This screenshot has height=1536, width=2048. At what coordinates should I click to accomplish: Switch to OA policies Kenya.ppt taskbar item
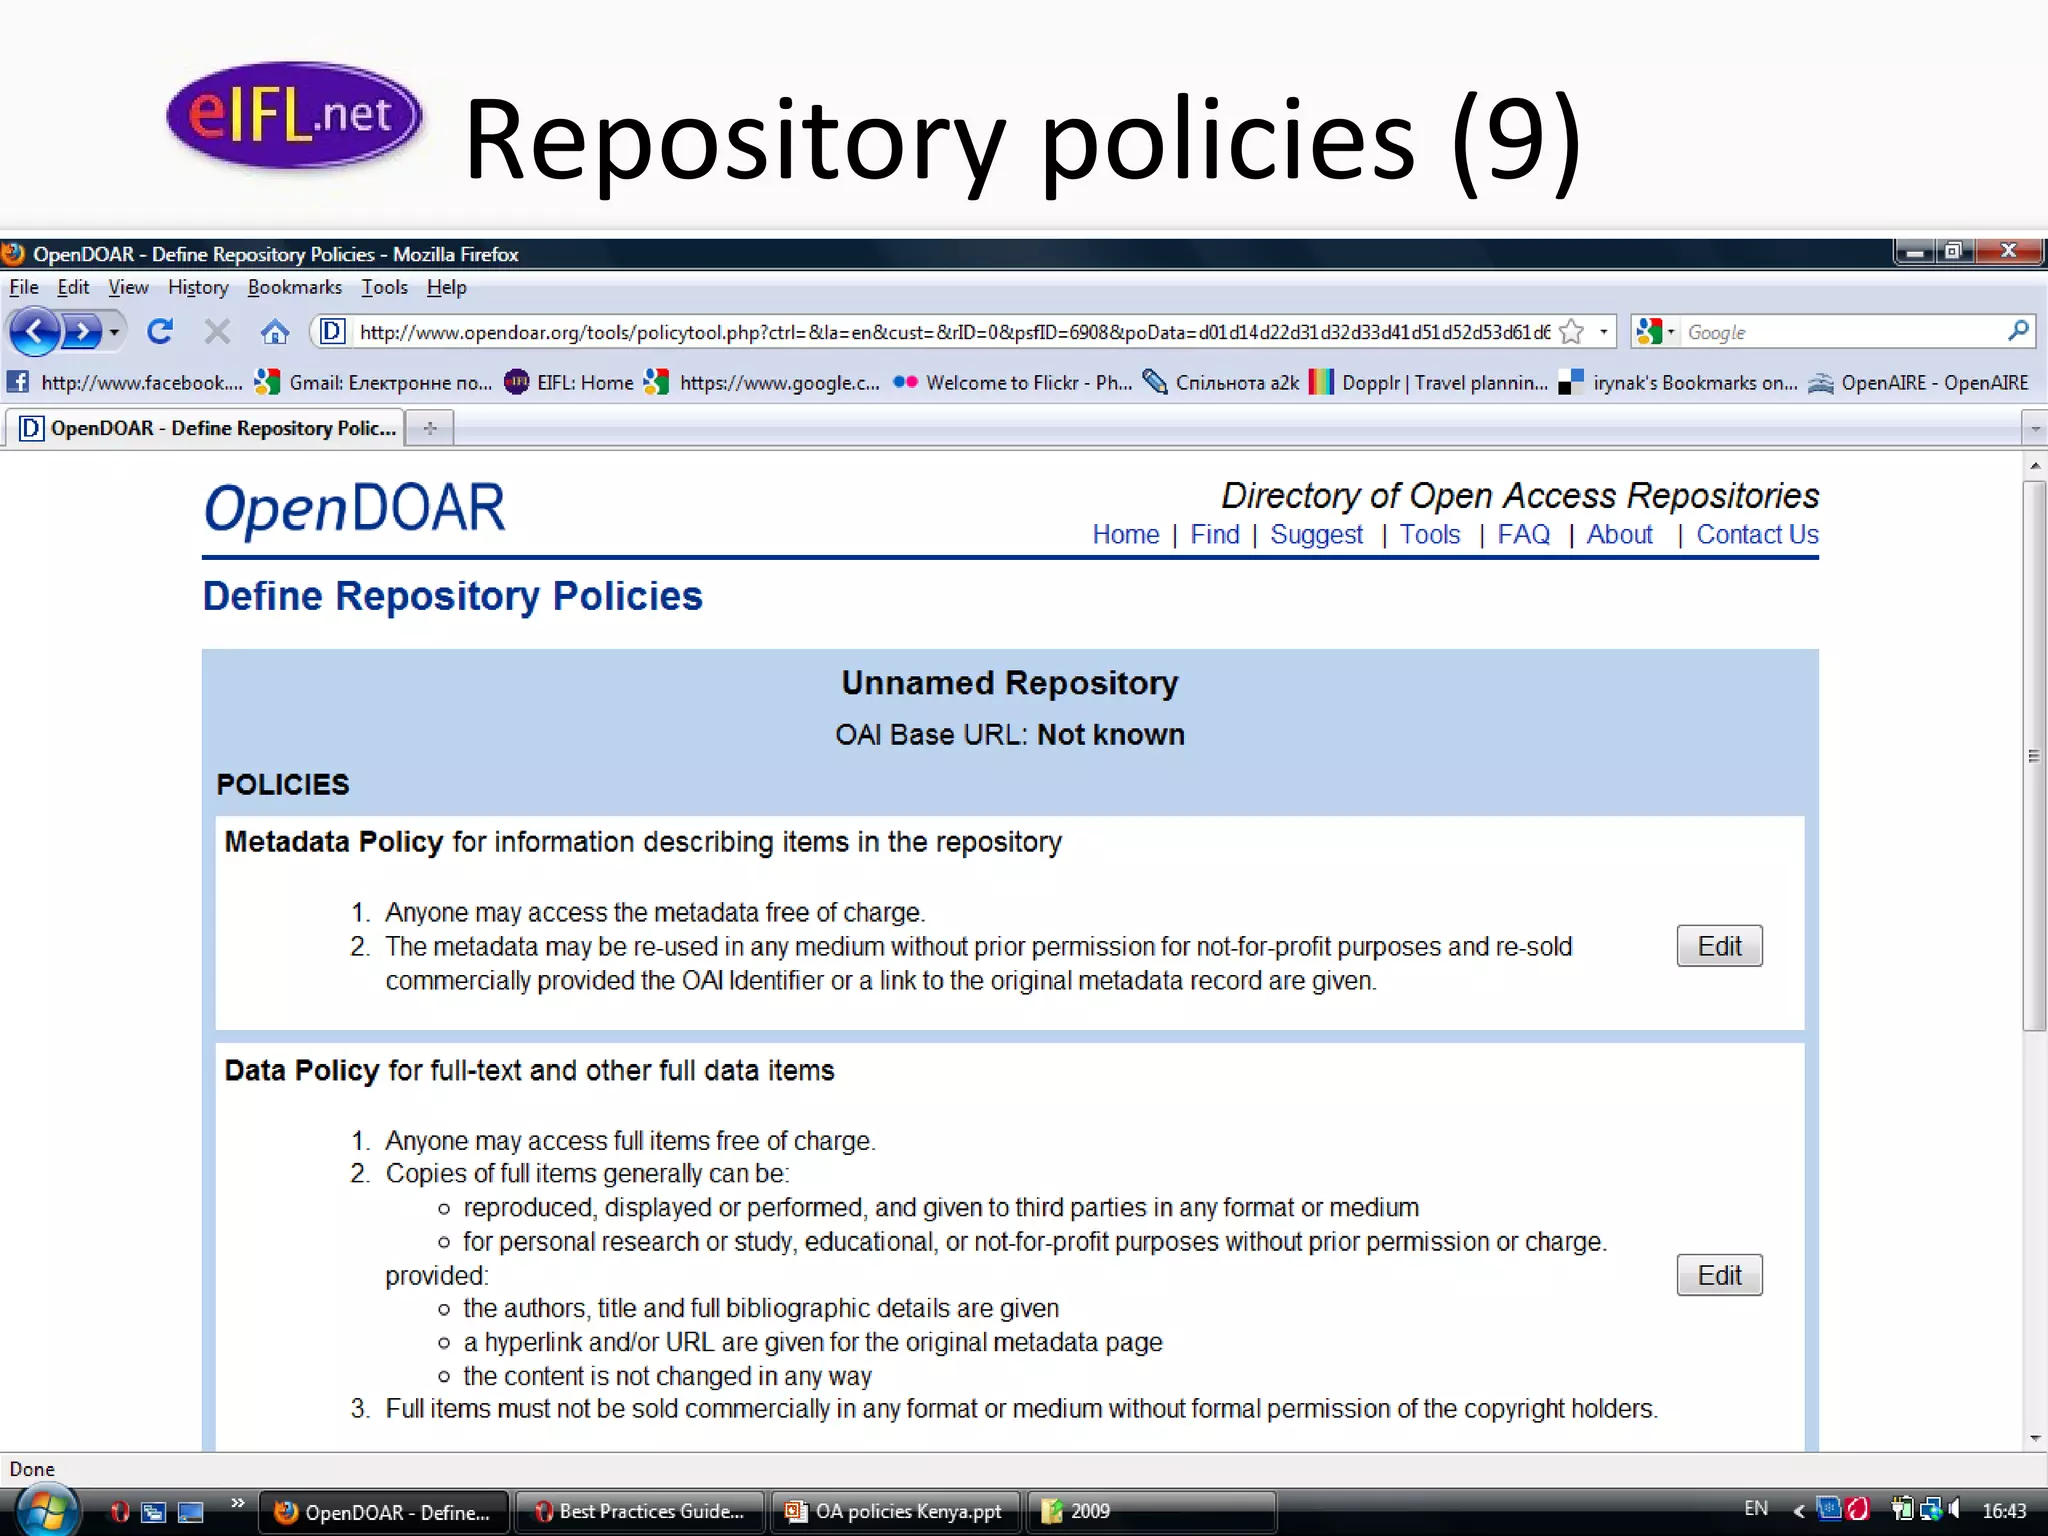(x=896, y=1512)
